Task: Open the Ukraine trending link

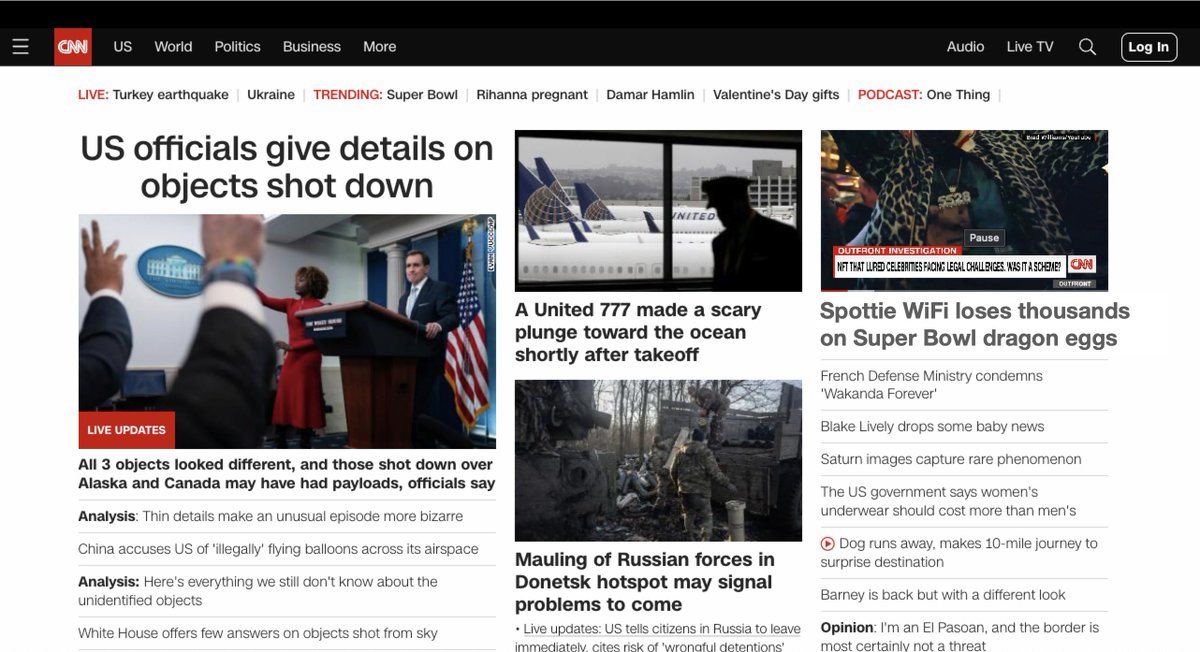Action: pos(271,95)
